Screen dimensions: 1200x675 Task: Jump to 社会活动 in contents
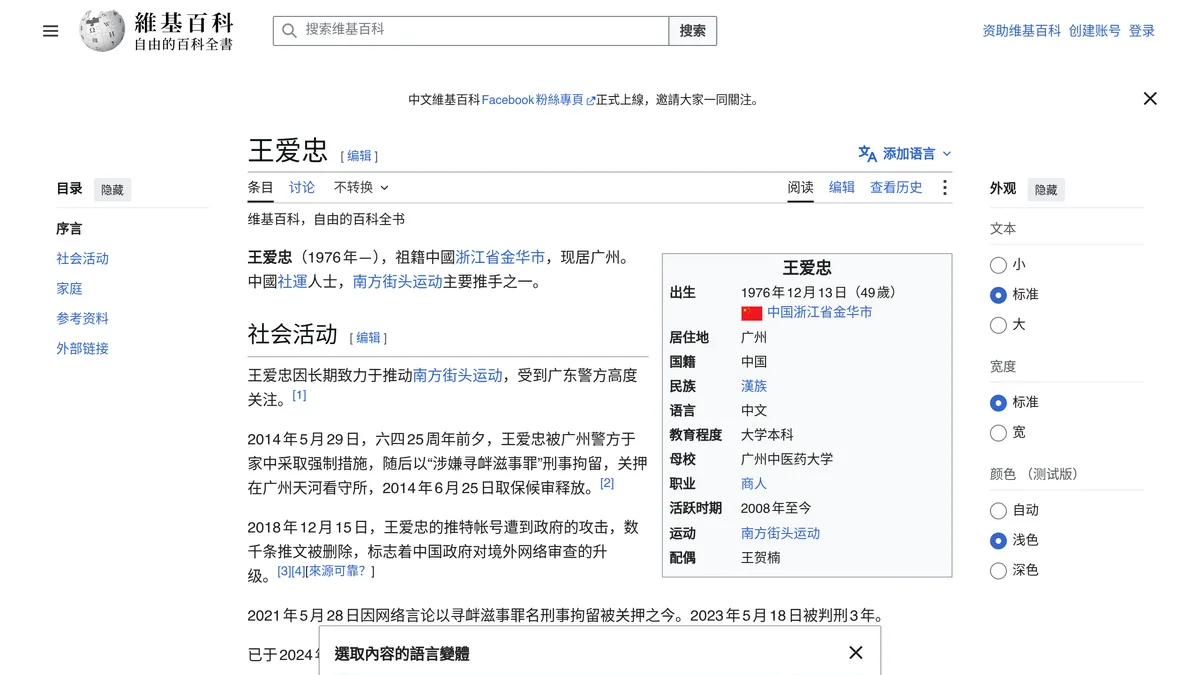[x=82, y=258]
